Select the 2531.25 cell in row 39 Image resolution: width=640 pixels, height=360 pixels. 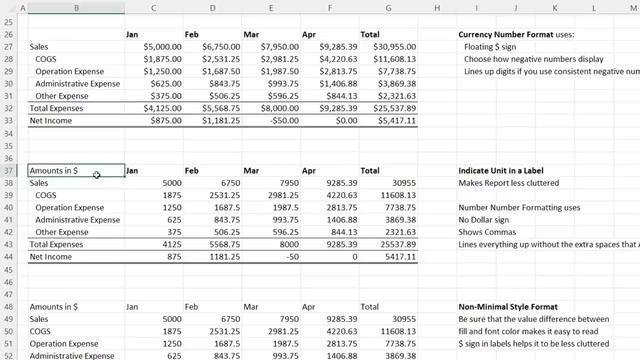(x=213, y=195)
